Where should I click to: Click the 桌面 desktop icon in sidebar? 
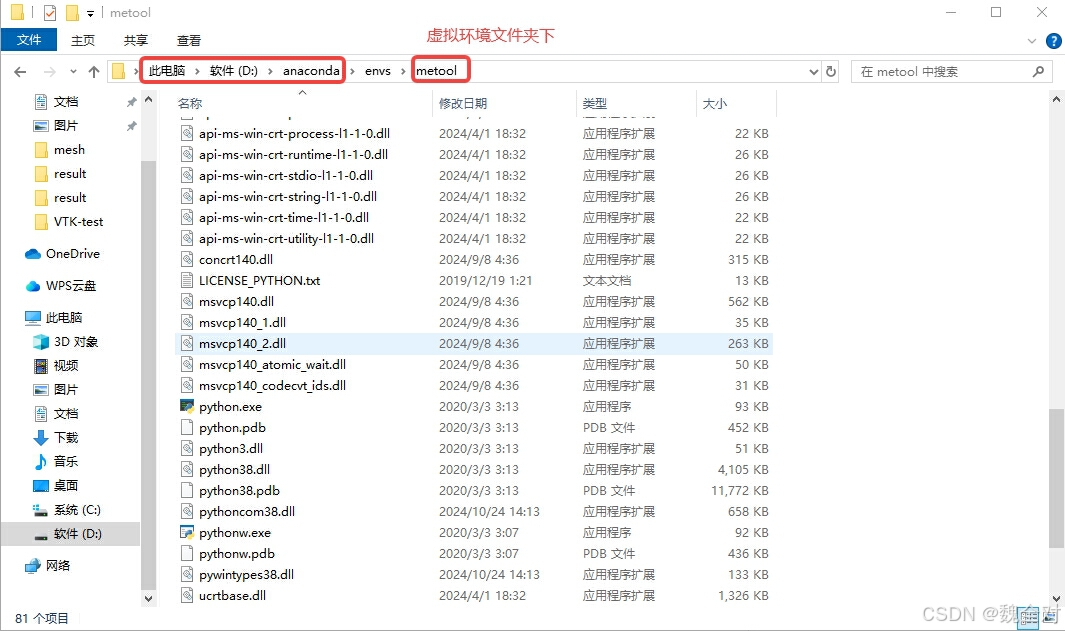pyautogui.click(x=41, y=486)
